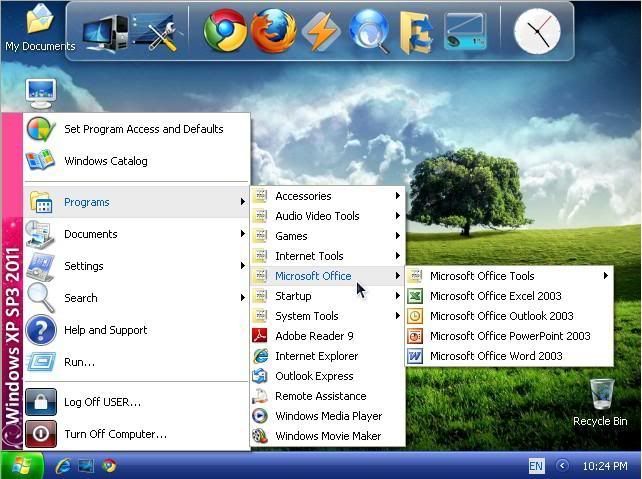Open the monitor desktop icon
Viewport: 642px width, 479px height.
tap(41, 93)
